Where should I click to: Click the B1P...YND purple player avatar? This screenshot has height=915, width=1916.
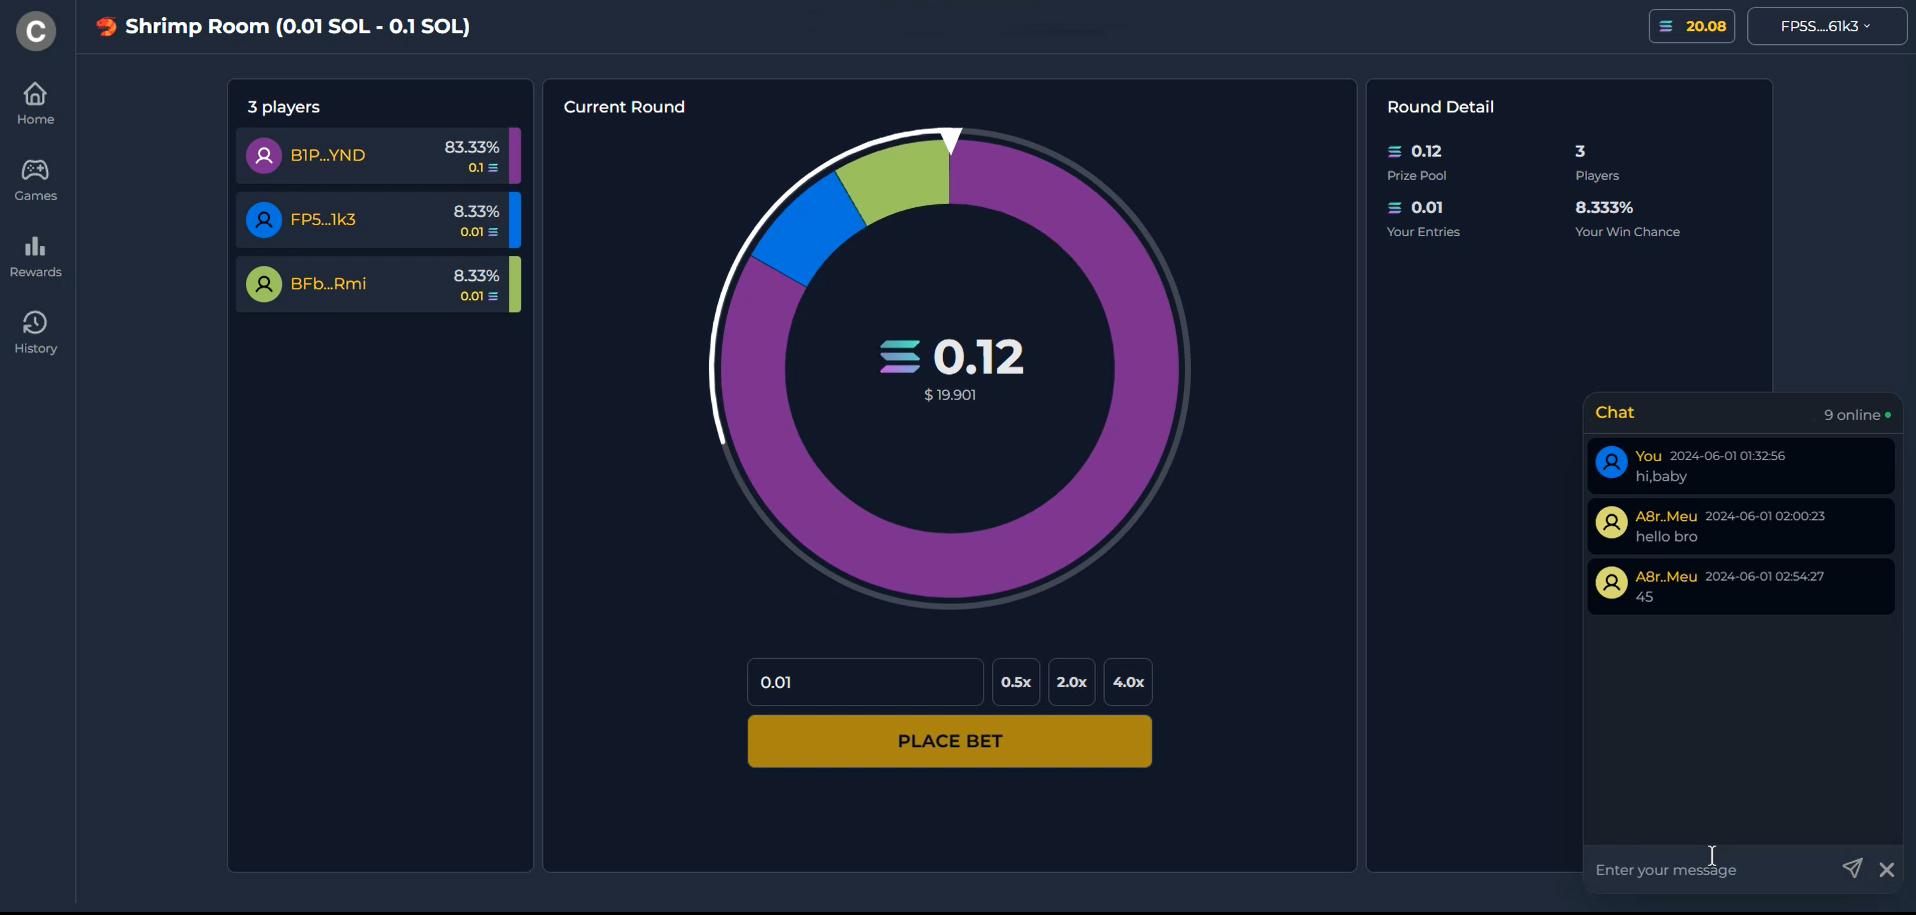[x=264, y=156]
